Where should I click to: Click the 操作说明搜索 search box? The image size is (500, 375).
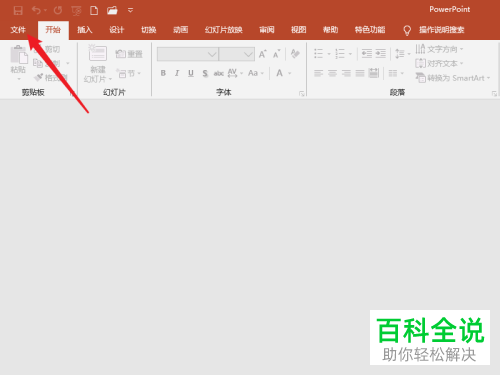[x=442, y=30]
